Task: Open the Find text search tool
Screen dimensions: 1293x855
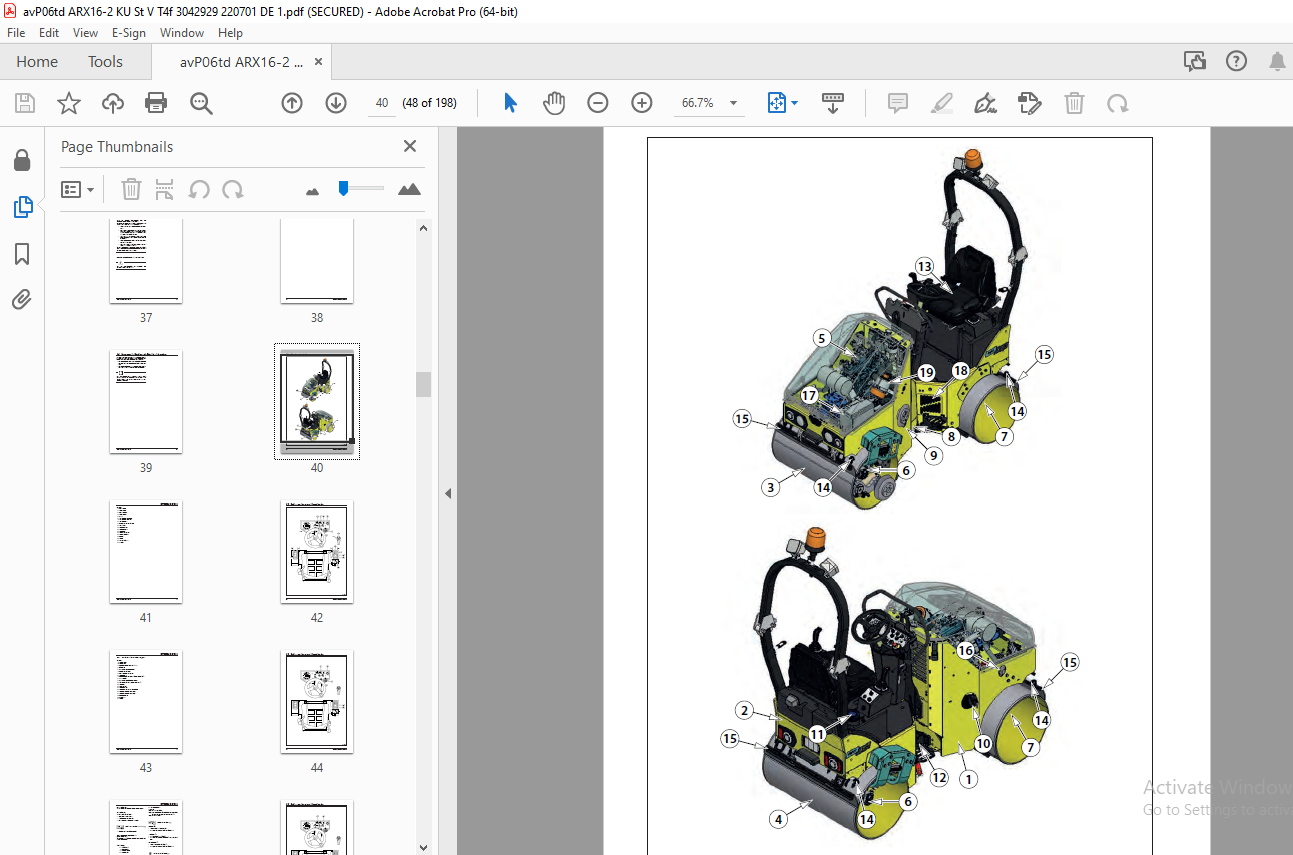Action: point(201,103)
